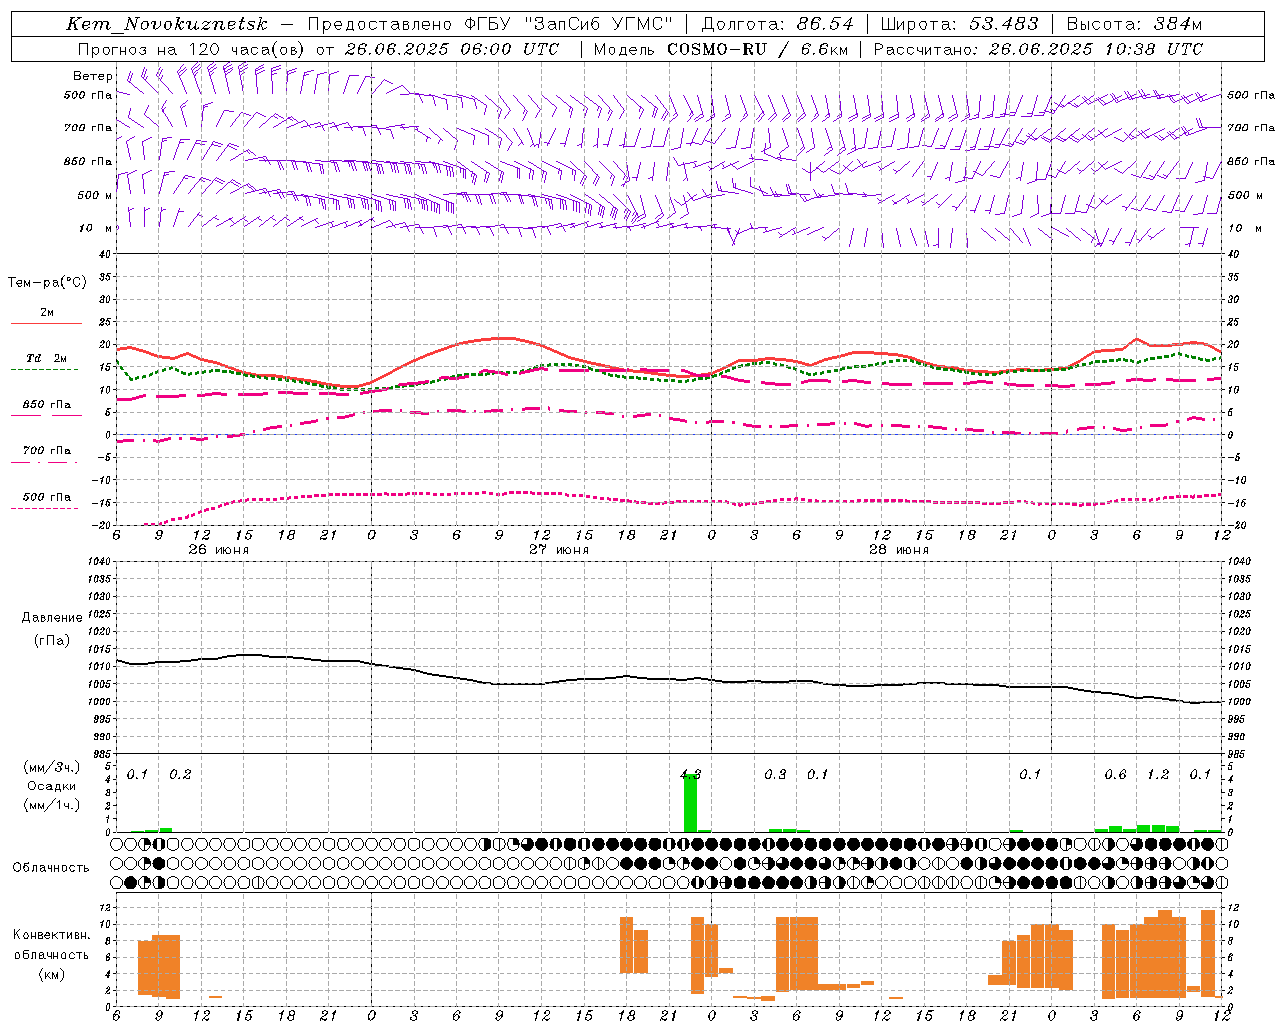1280x1024 pixels.
Task: Click the 850 гПа temperature legend line sample
Action: 46,415
